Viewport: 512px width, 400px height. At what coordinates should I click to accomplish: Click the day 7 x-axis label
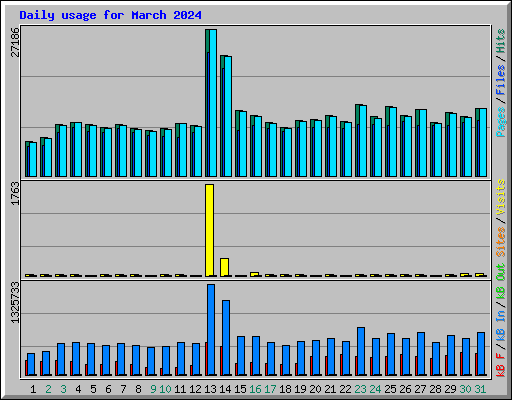pyautogui.click(x=123, y=389)
